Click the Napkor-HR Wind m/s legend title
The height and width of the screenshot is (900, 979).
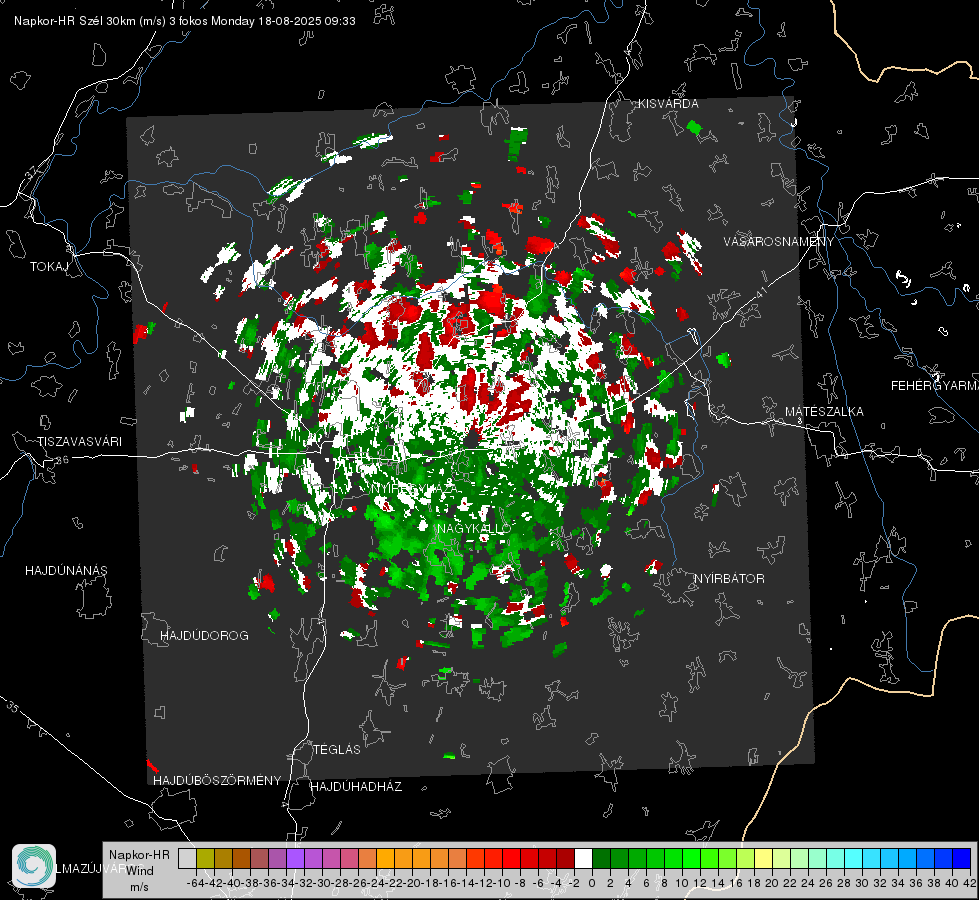tap(139, 871)
